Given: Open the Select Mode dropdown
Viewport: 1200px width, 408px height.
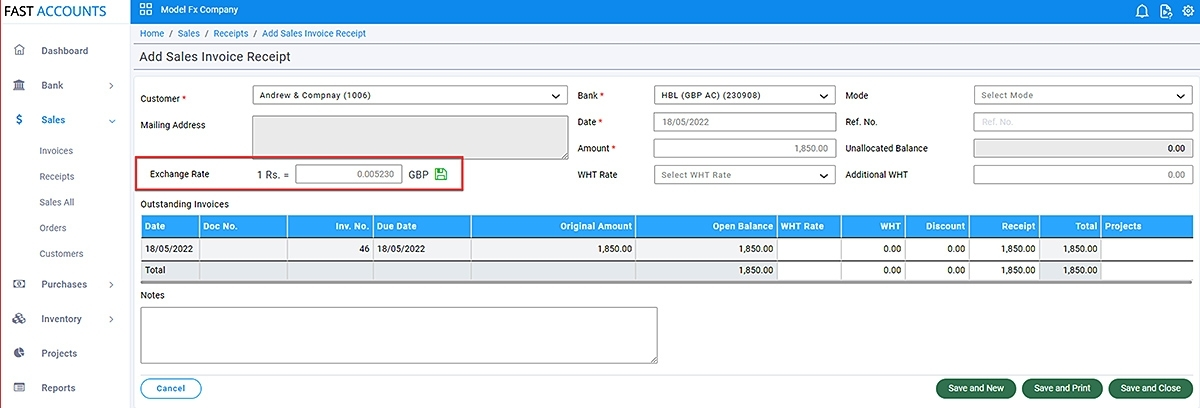Looking at the screenshot, I should coord(1083,96).
